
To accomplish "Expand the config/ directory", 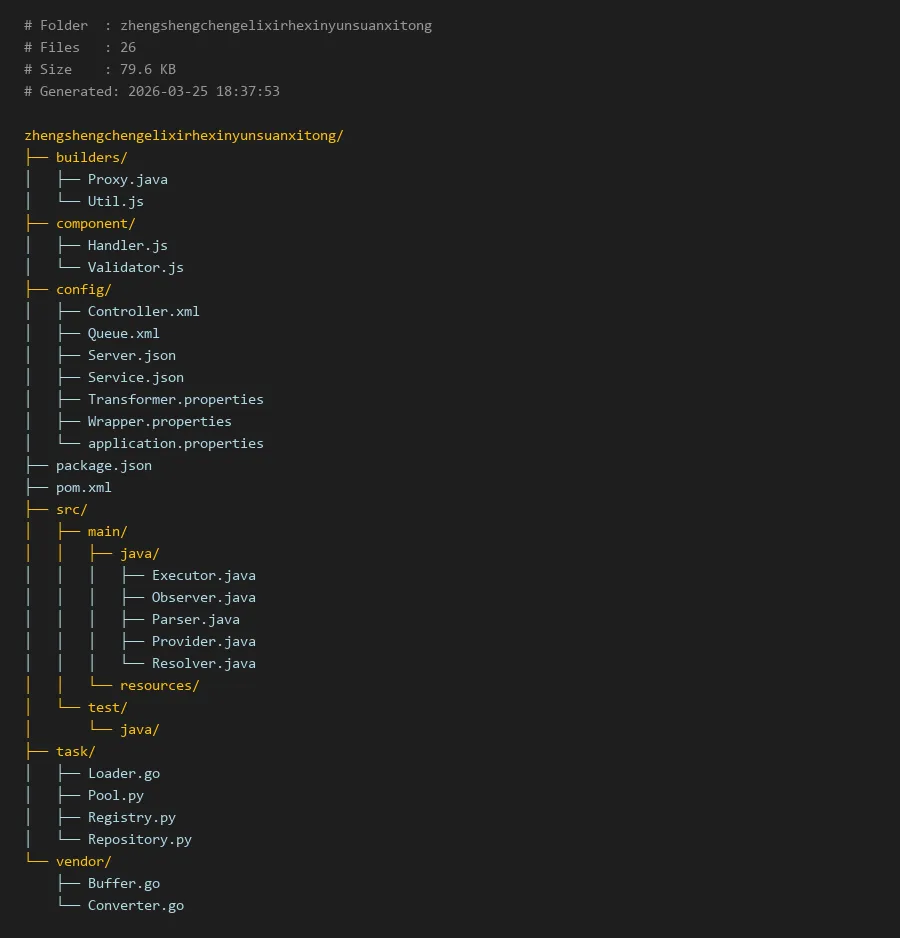I will [x=83, y=289].
